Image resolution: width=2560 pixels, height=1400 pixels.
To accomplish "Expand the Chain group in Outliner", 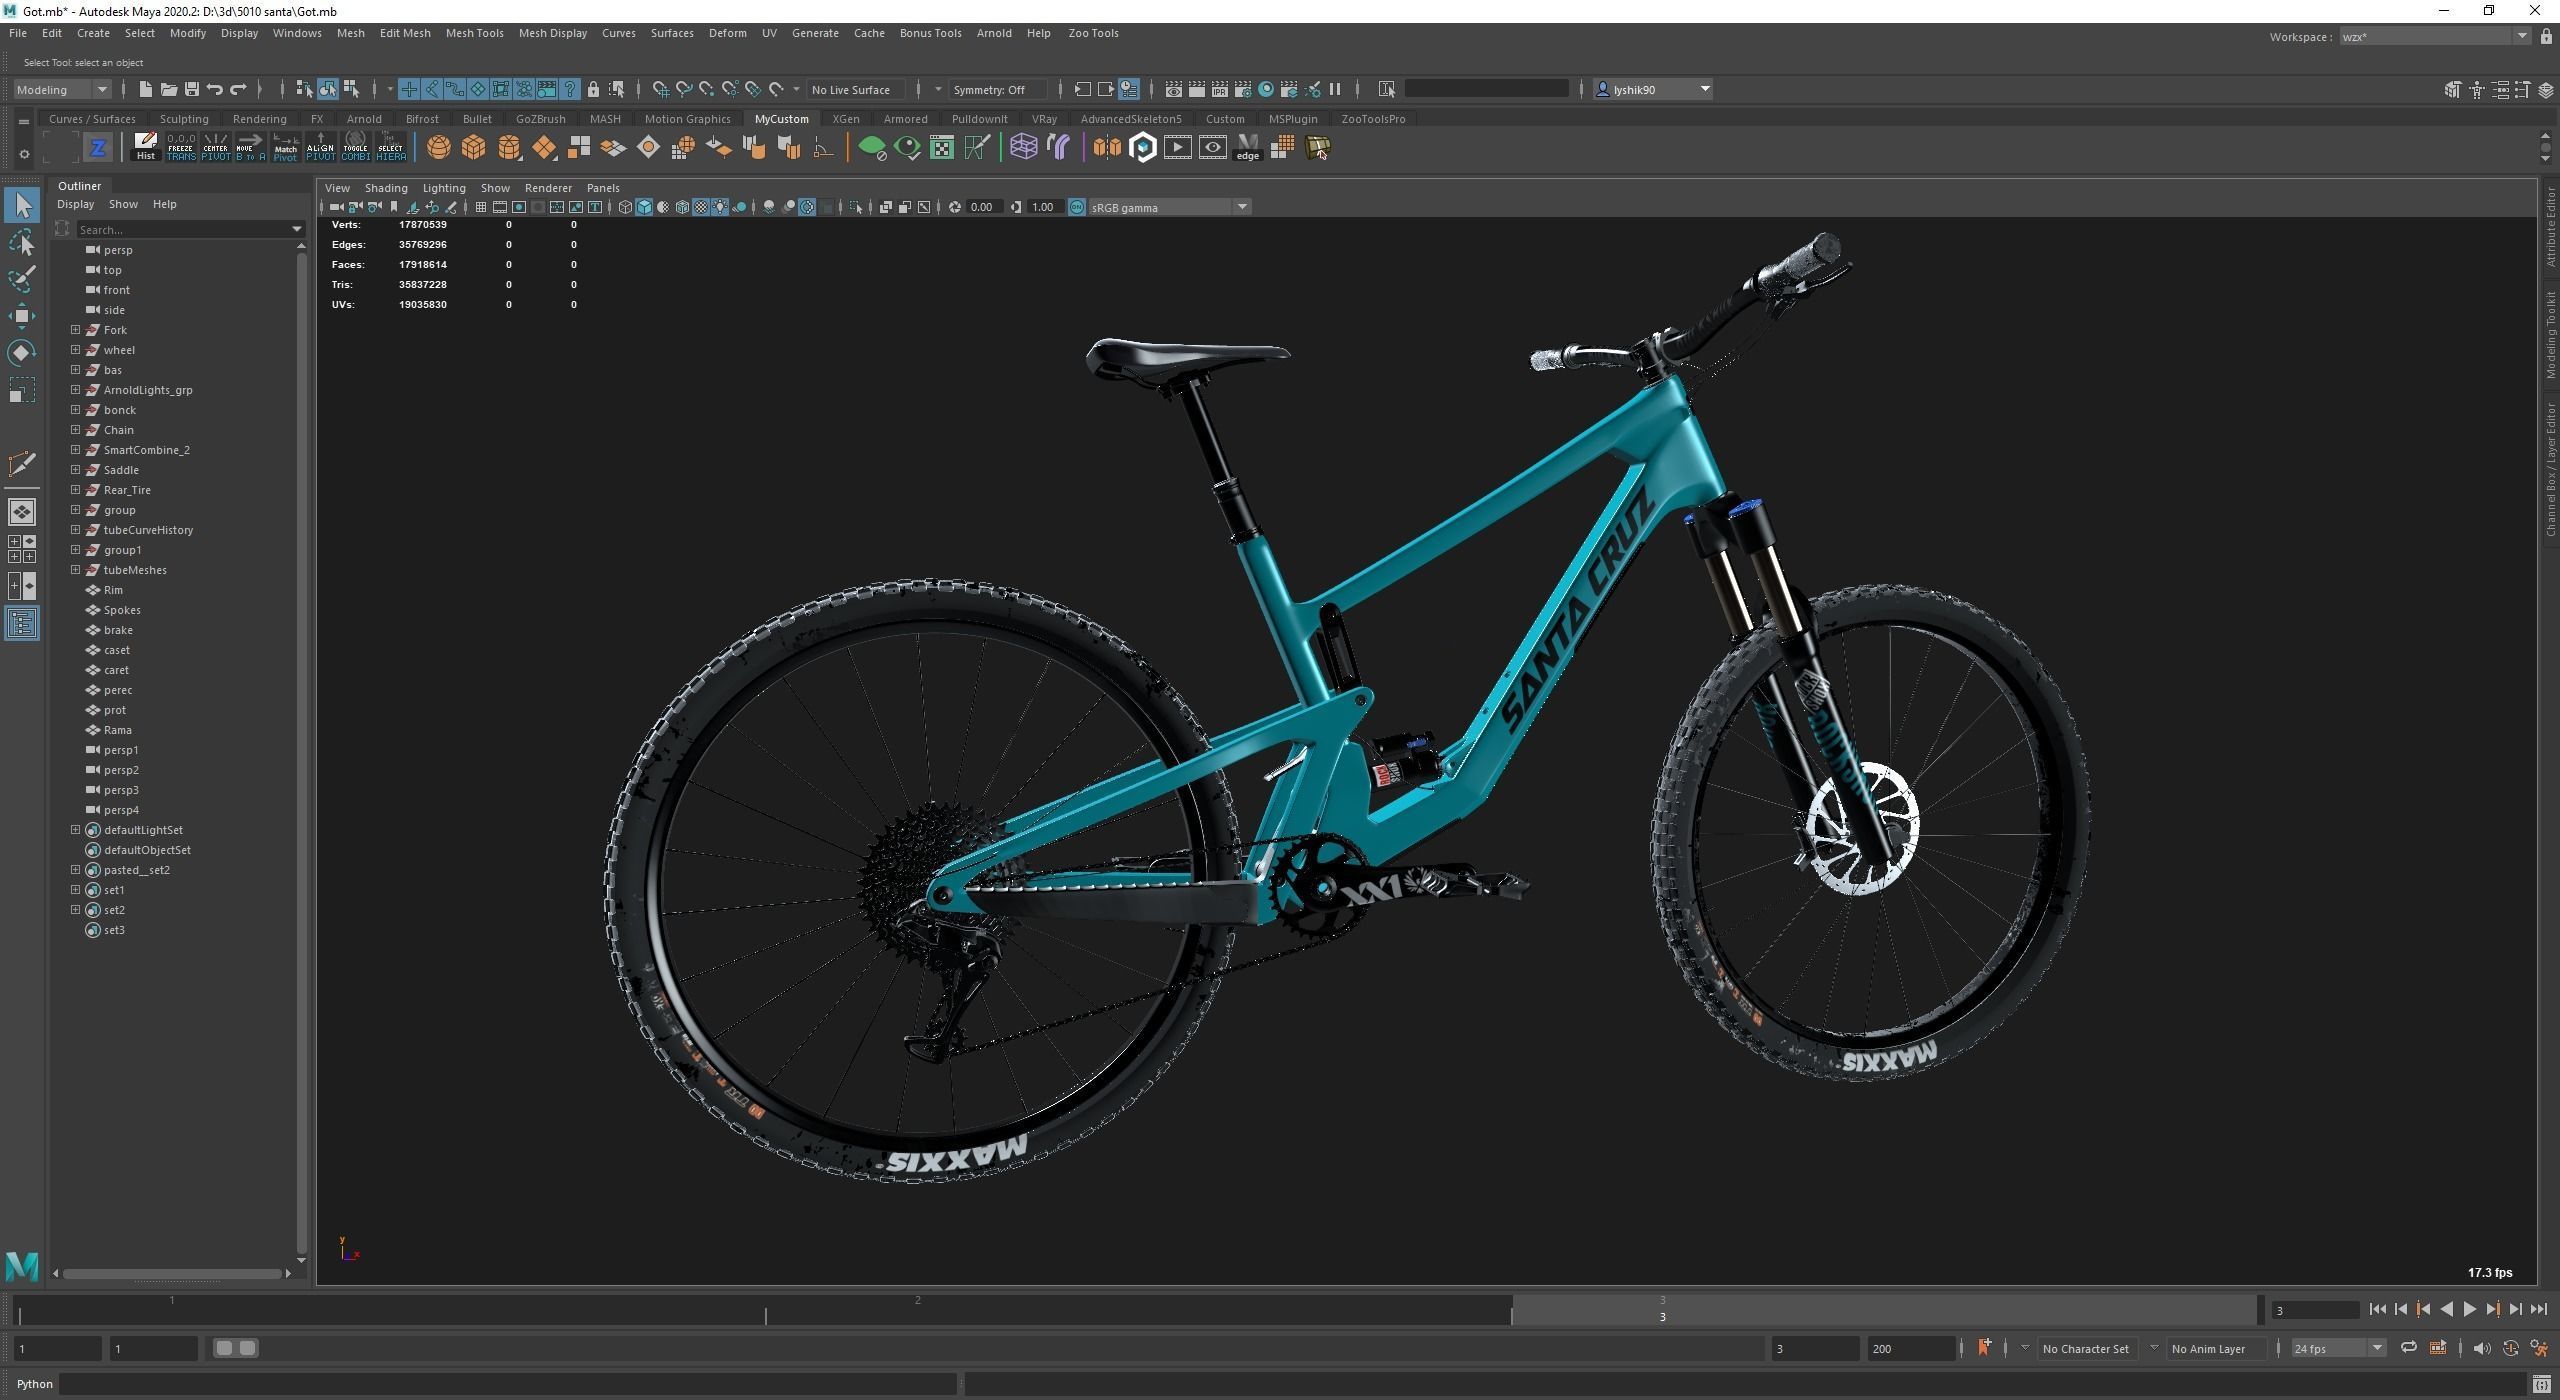I will point(75,429).
